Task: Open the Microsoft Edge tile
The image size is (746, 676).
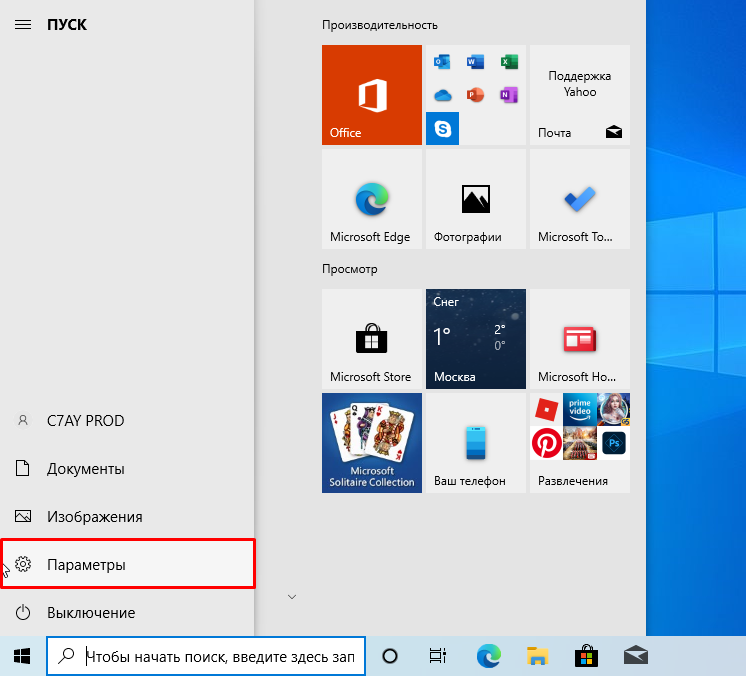Action: pyautogui.click(x=372, y=199)
